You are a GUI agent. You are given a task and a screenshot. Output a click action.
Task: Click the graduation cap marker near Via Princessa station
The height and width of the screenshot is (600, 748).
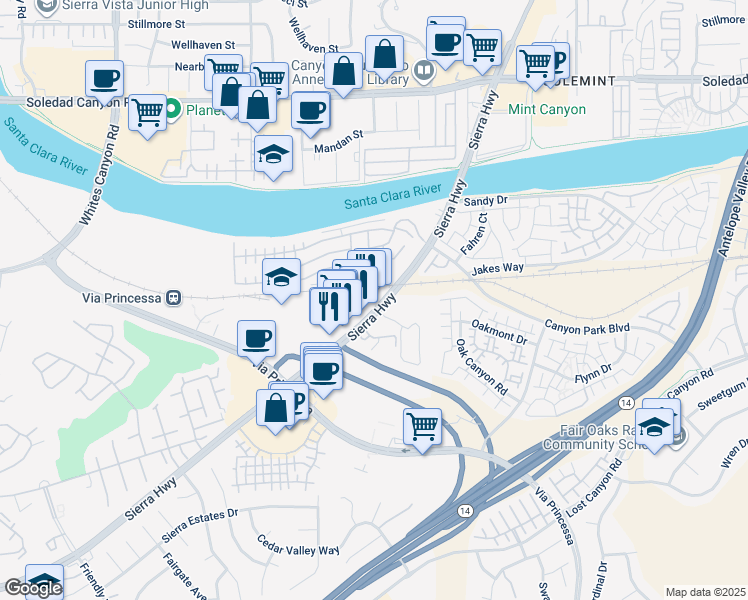tap(281, 278)
